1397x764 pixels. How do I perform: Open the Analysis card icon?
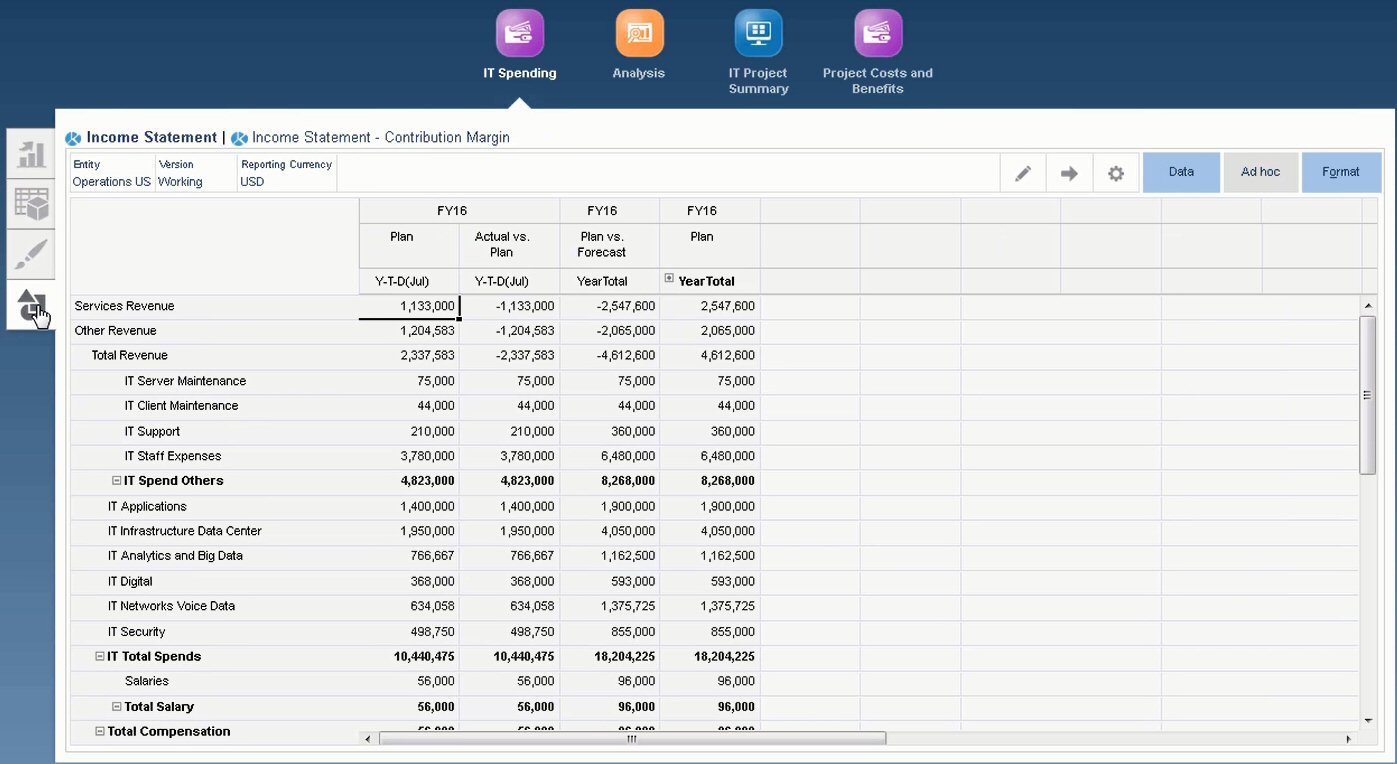639,34
